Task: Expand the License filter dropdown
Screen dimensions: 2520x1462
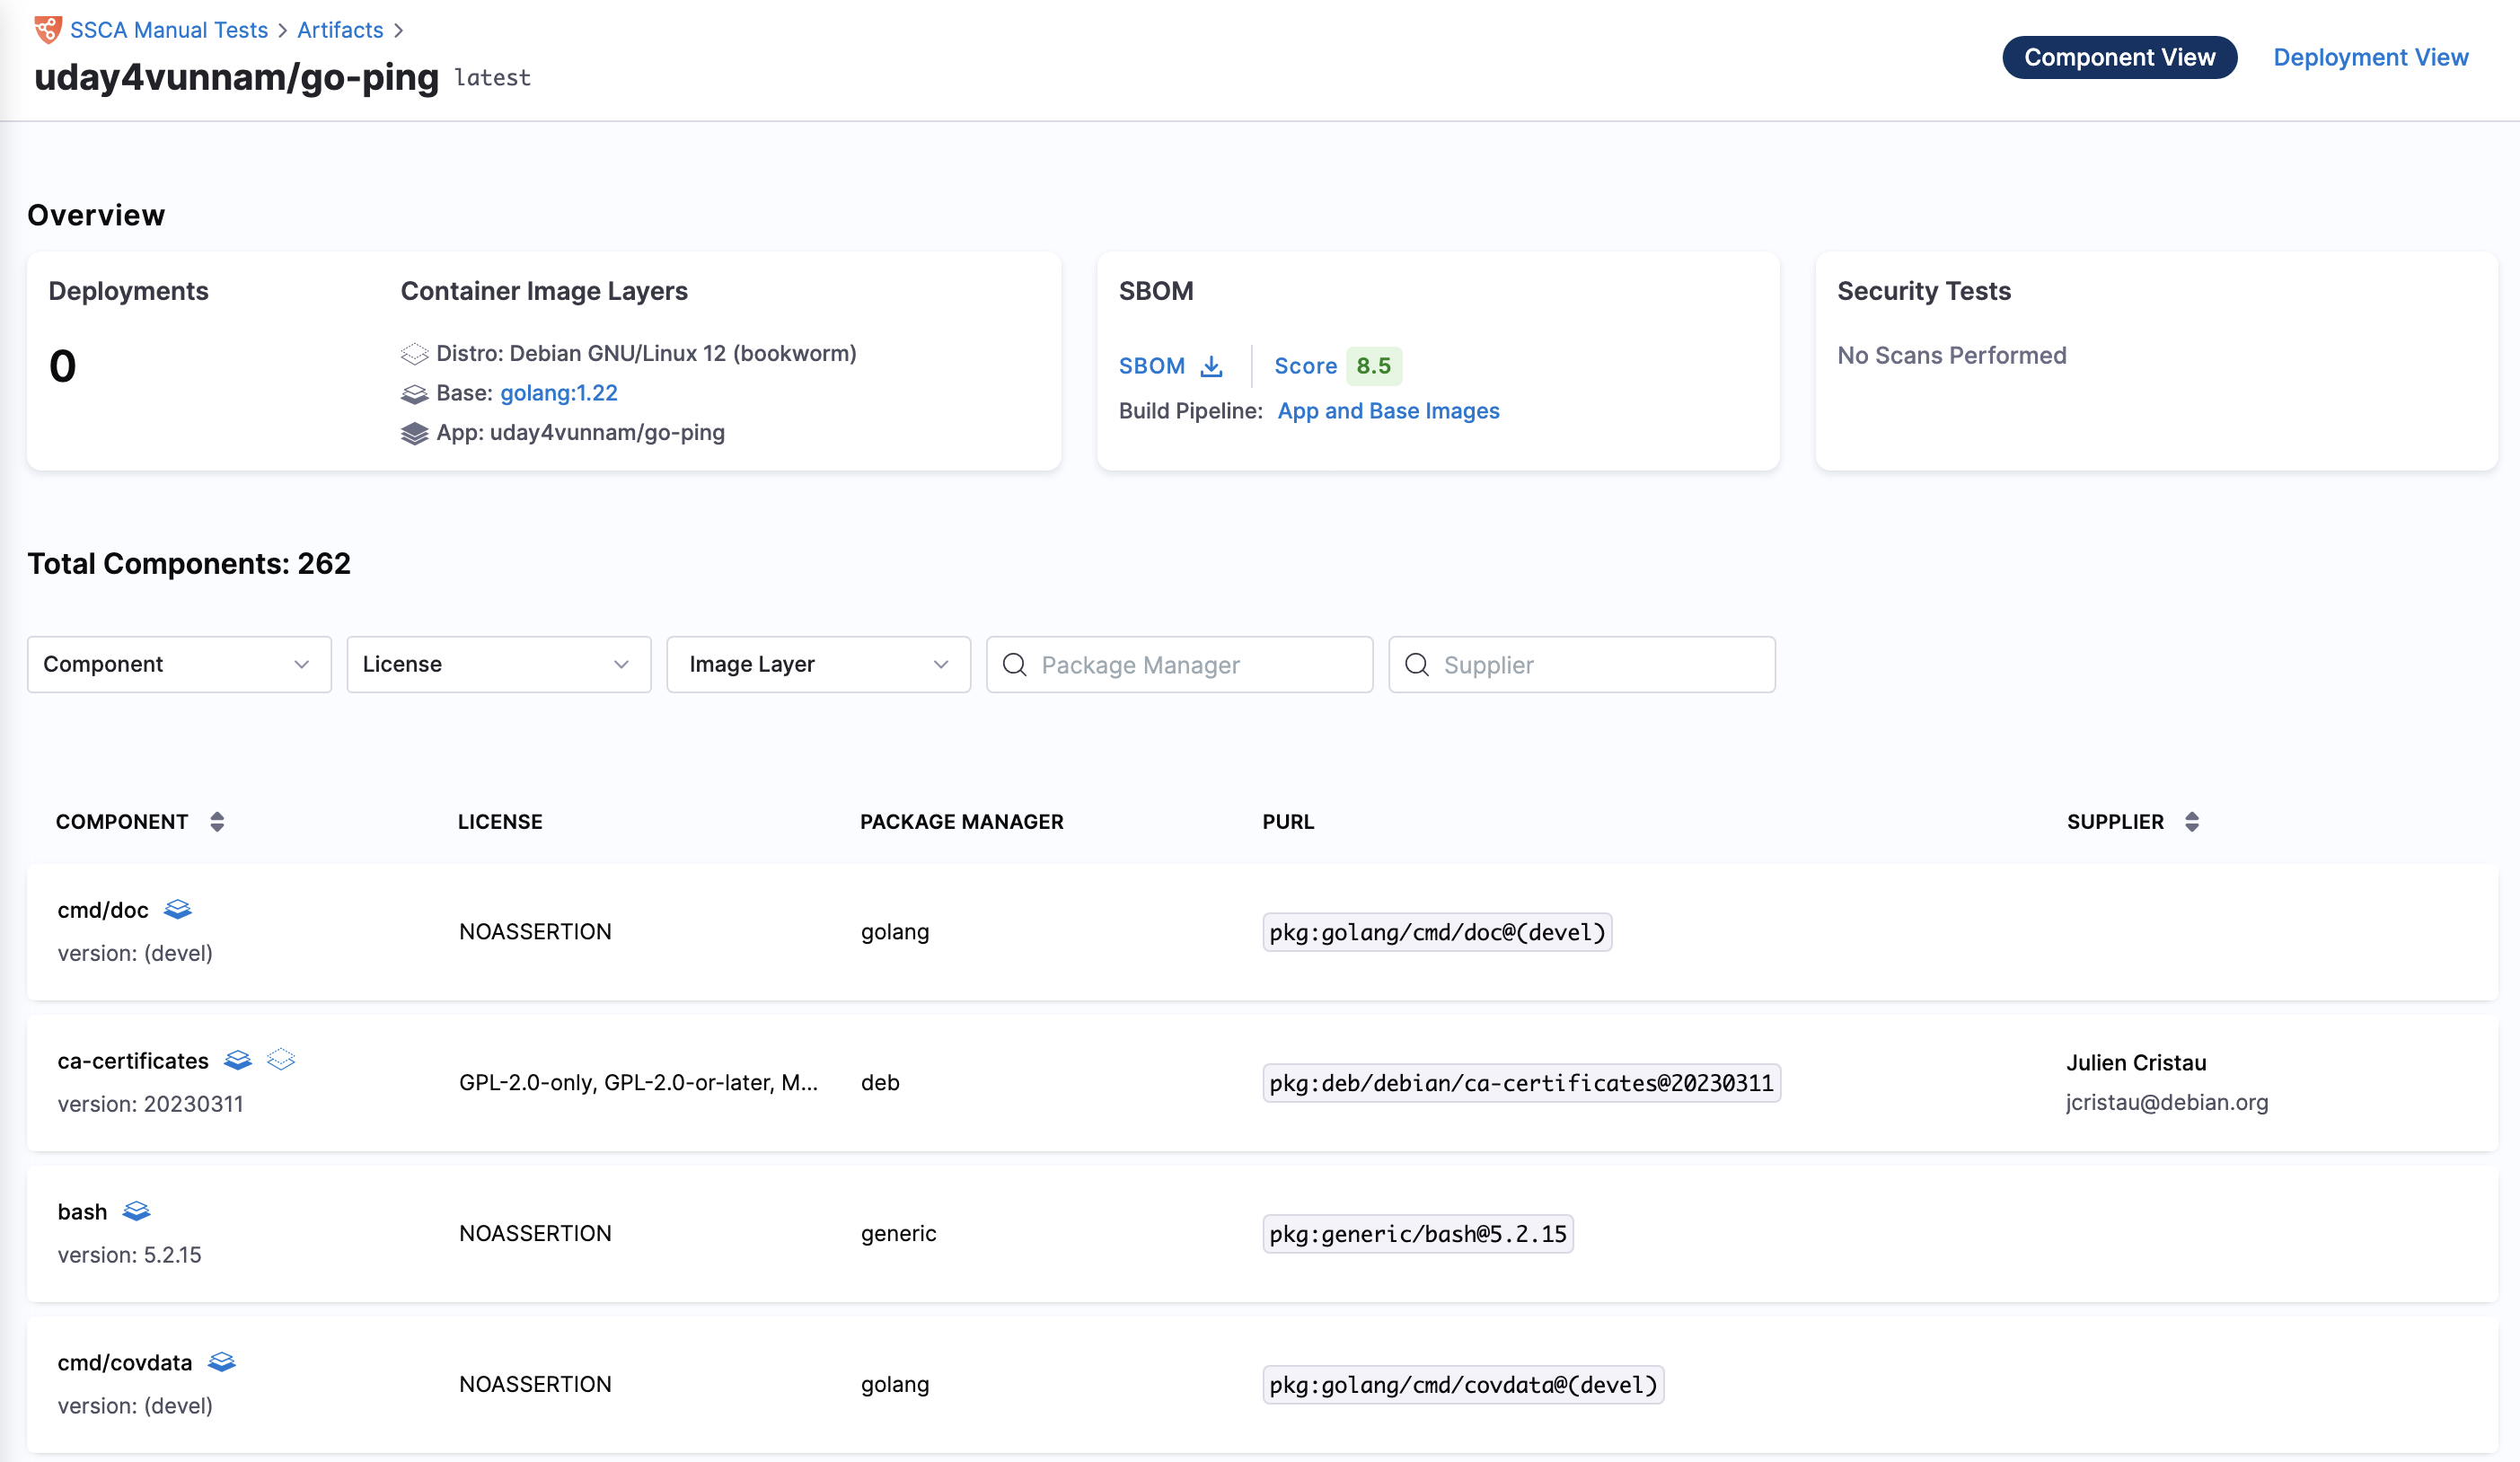Action: (x=498, y=664)
